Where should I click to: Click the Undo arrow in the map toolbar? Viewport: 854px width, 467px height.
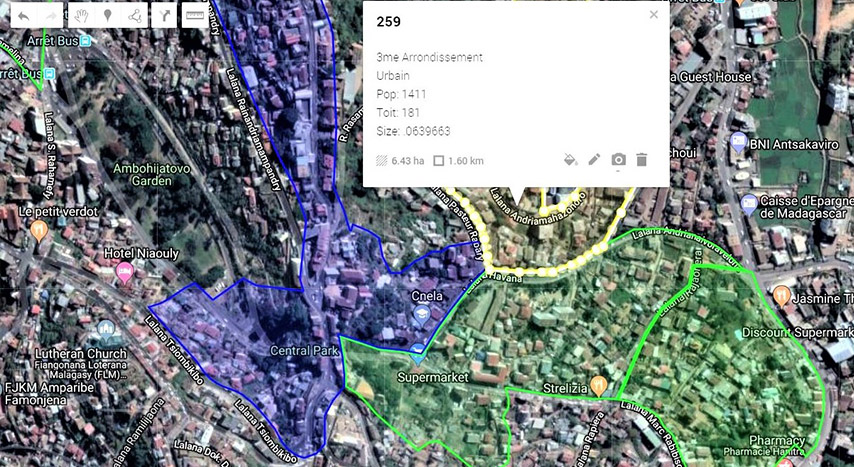point(22,16)
